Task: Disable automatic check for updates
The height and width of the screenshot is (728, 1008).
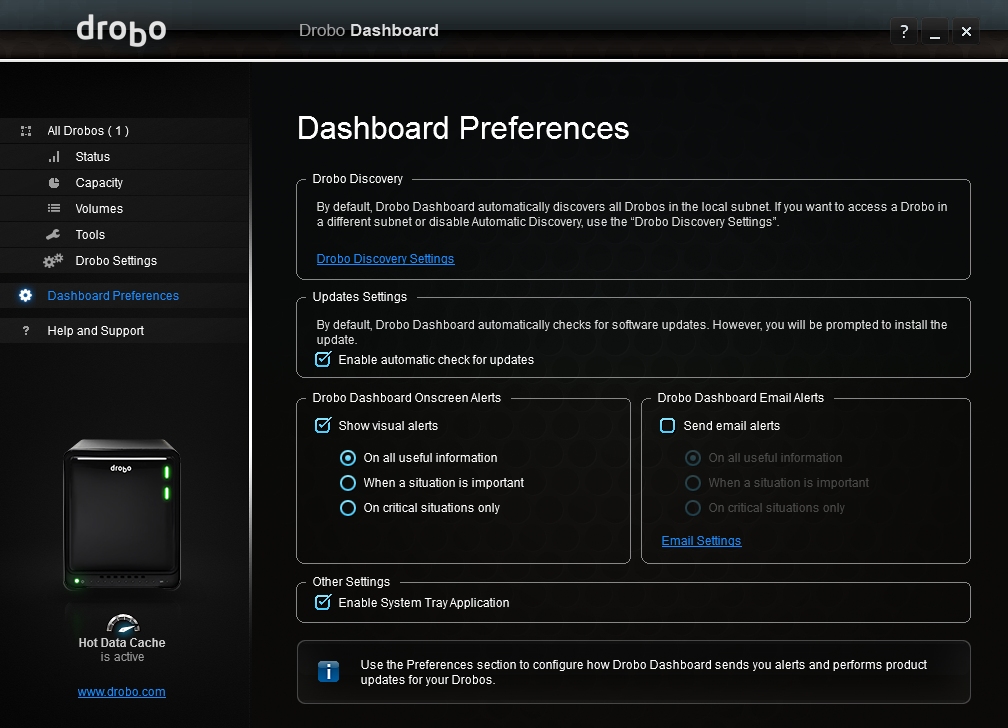Action: point(323,360)
